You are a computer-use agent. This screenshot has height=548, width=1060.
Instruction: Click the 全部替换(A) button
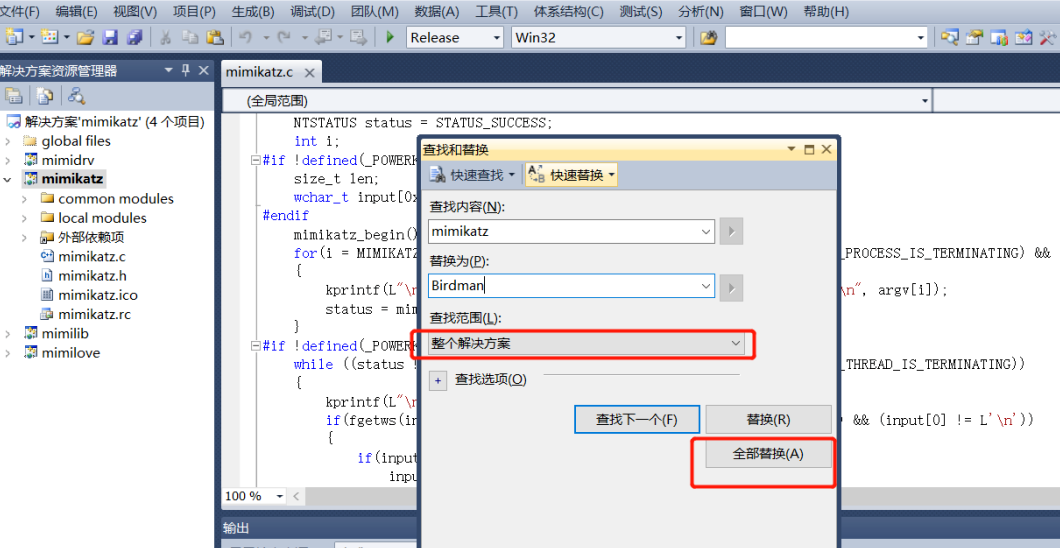click(769, 454)
